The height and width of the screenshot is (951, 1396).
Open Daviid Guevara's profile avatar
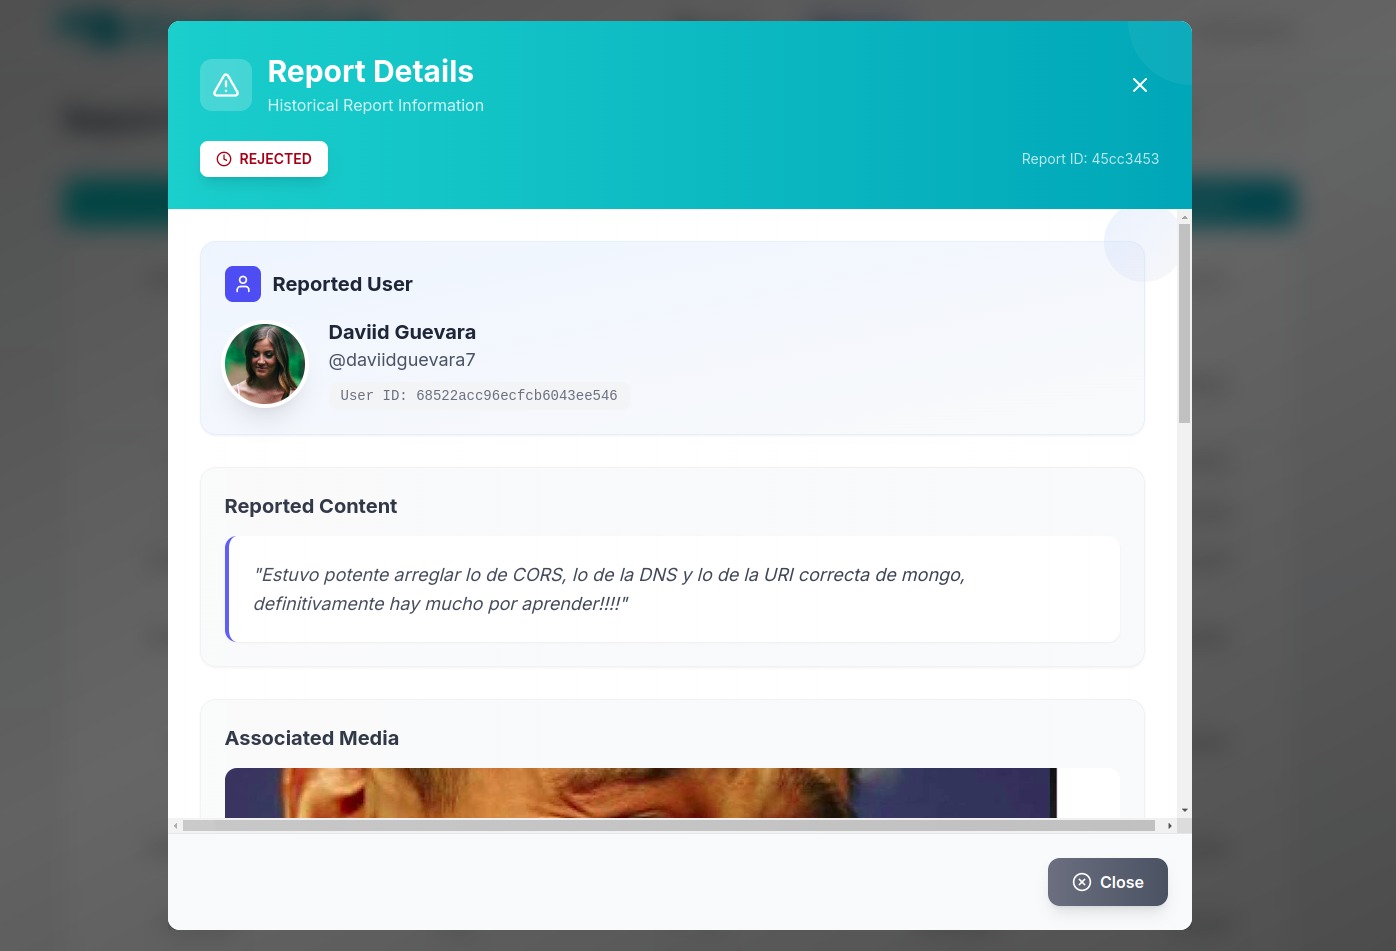pyautogui.click(x=265, y=364)
